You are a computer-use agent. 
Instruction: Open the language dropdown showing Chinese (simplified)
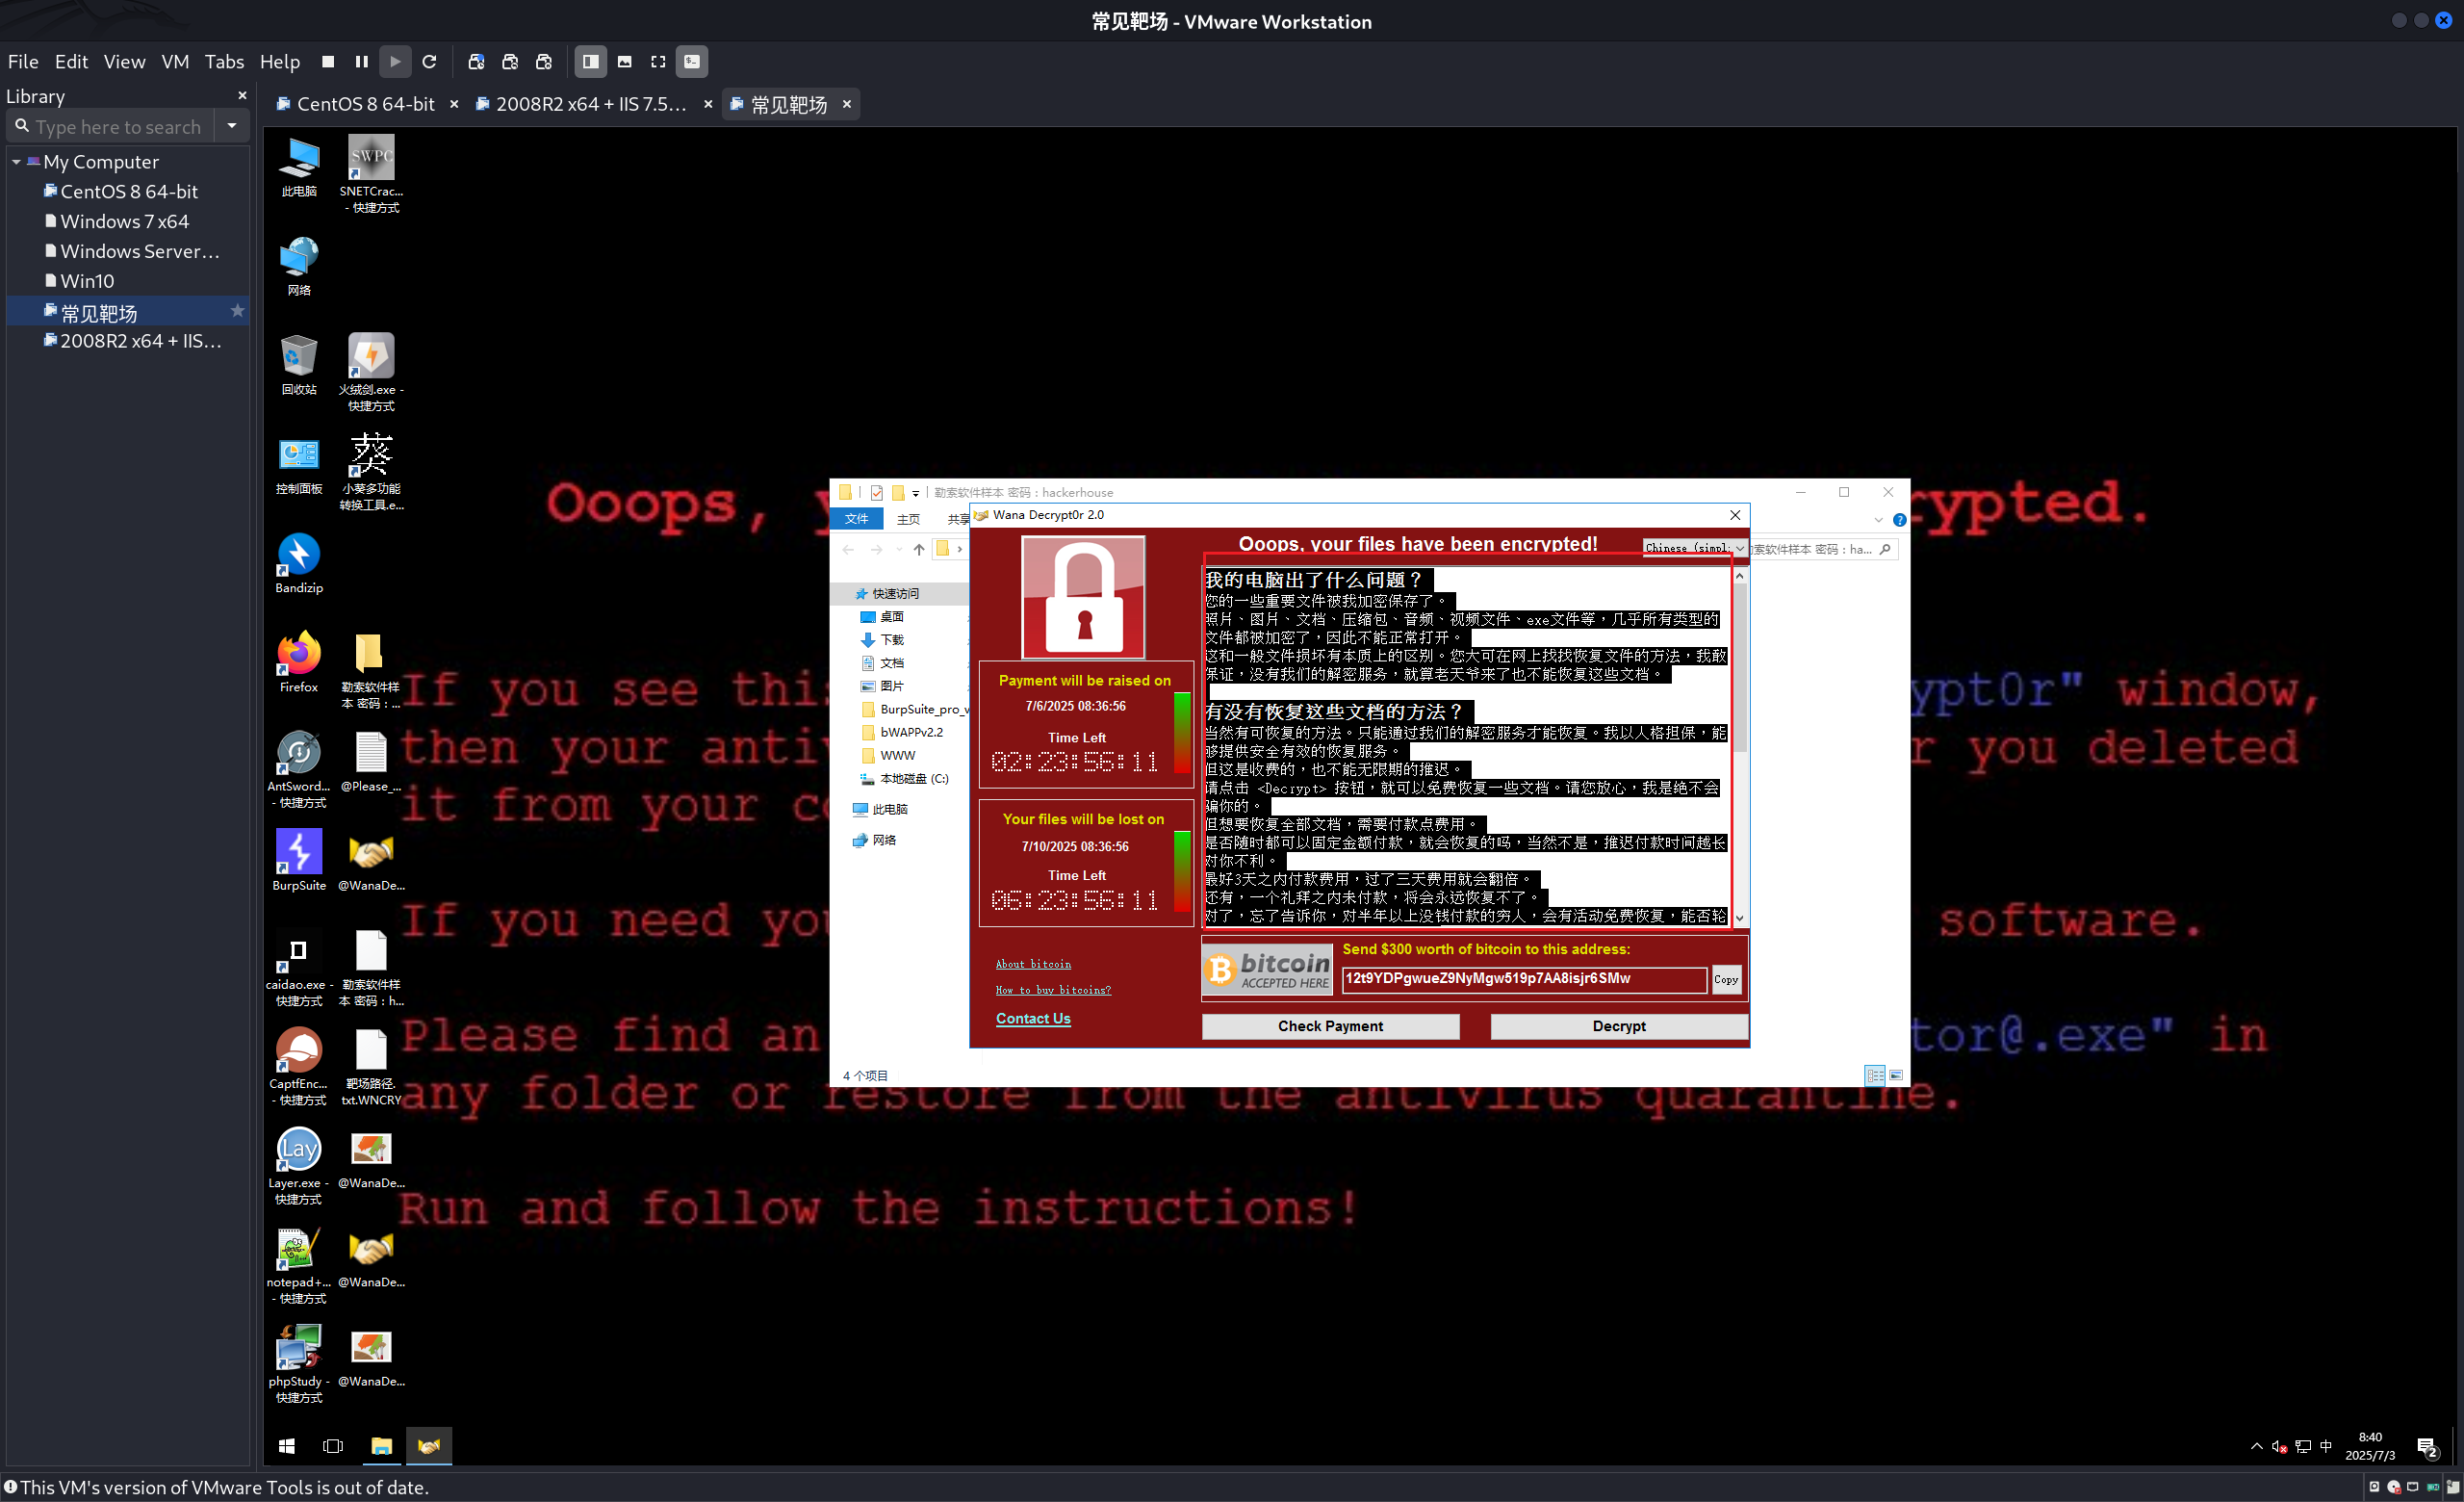1694,548
